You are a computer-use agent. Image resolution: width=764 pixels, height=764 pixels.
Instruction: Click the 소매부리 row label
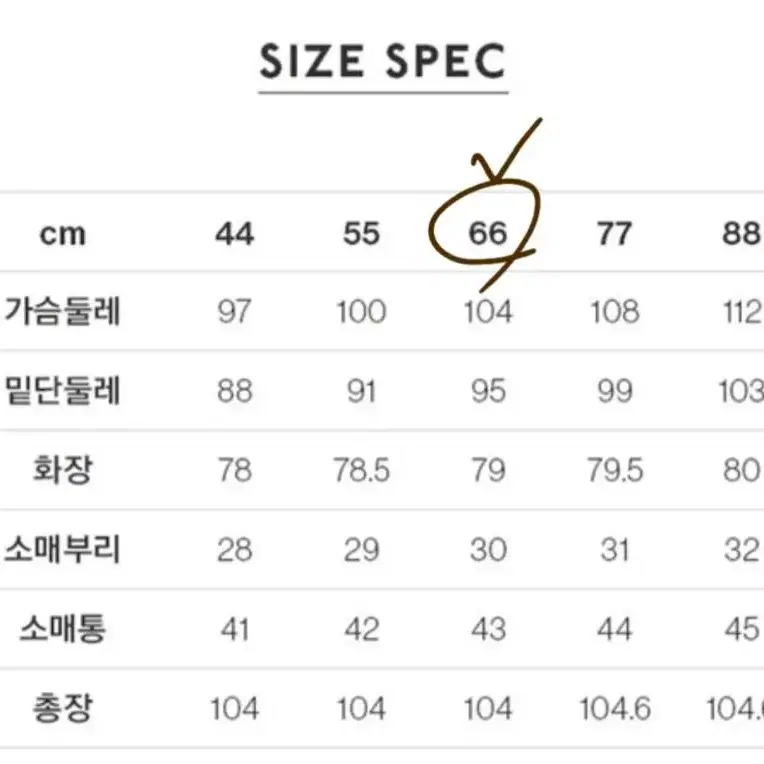[x=62, y=549]
